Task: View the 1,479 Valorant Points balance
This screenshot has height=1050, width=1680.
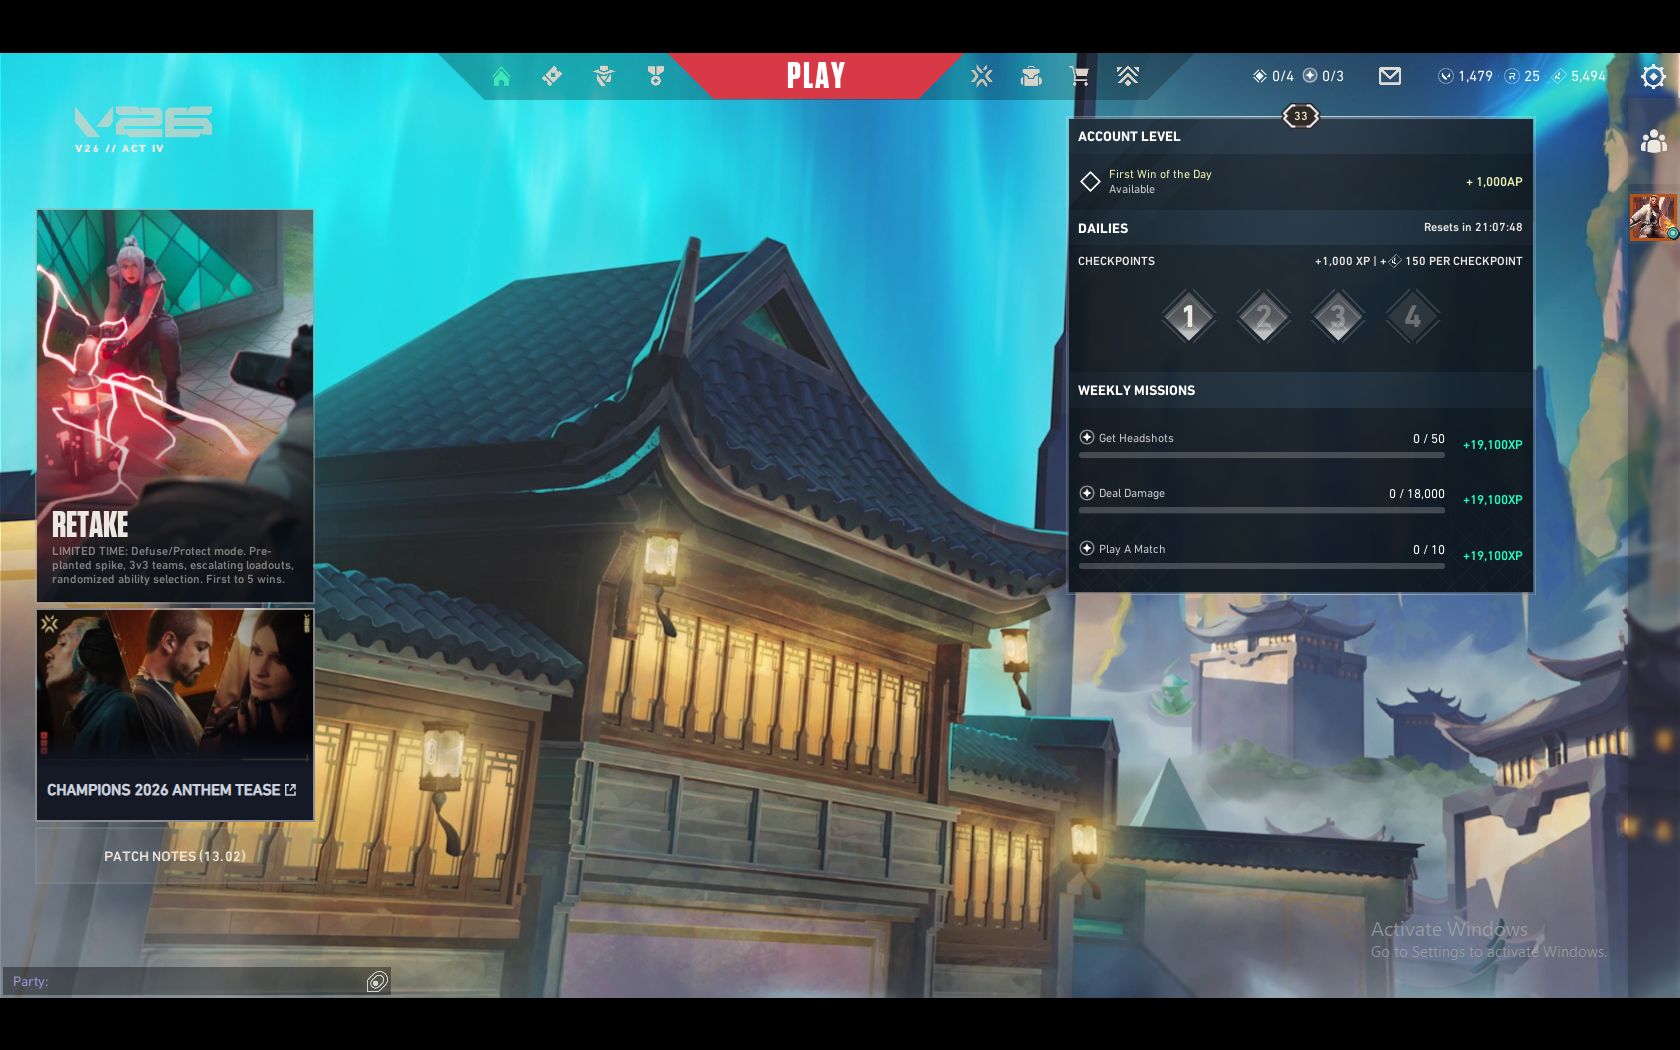Action: click(1465, 76)
